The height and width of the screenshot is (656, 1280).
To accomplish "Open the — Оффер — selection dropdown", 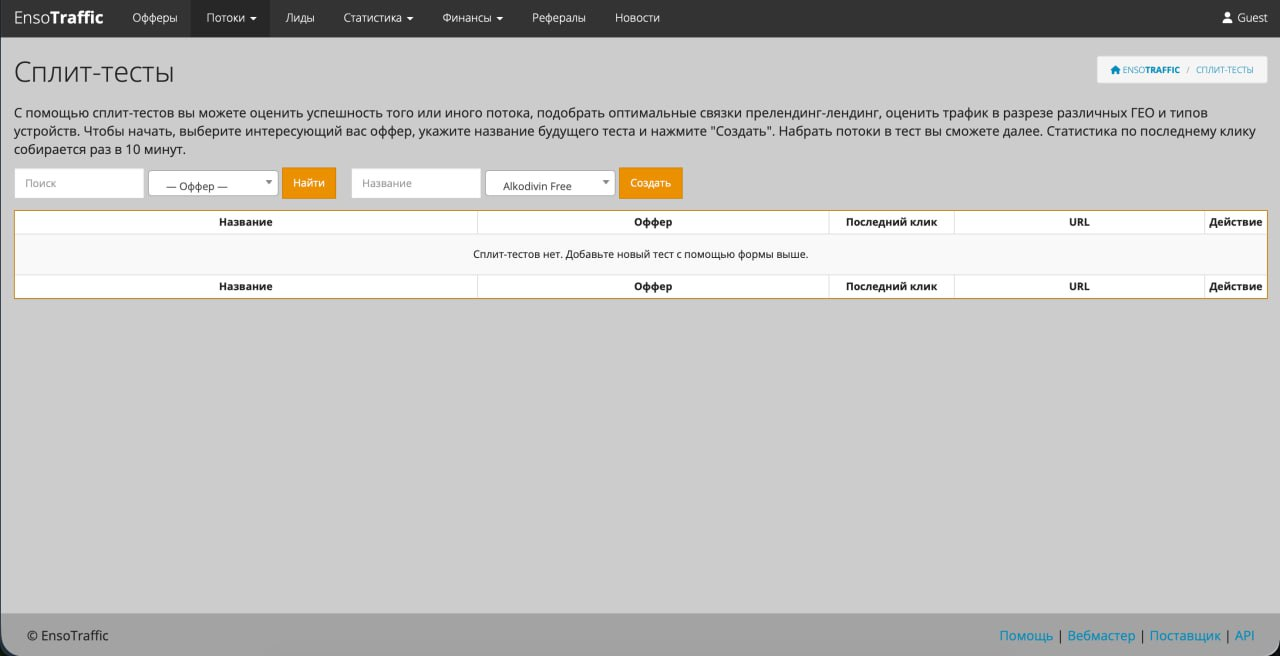I will pyautogui.click(x=212, y=182).
